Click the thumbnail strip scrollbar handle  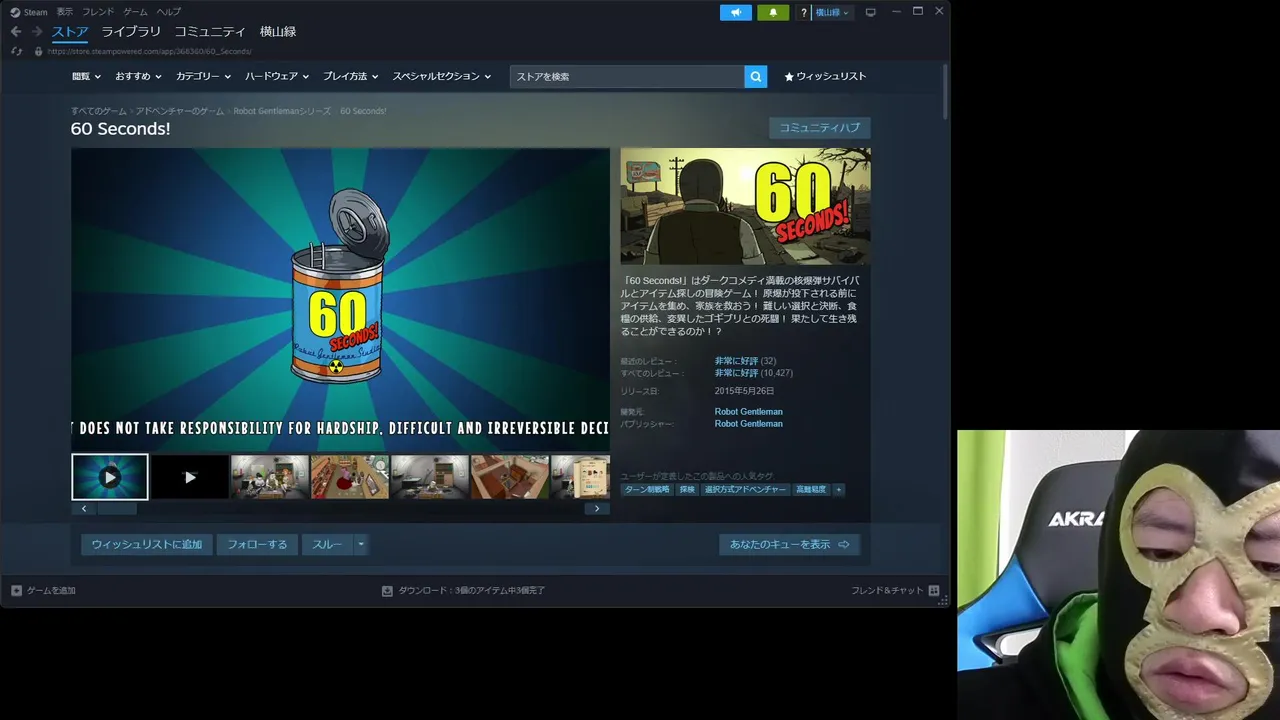point(116,508)
